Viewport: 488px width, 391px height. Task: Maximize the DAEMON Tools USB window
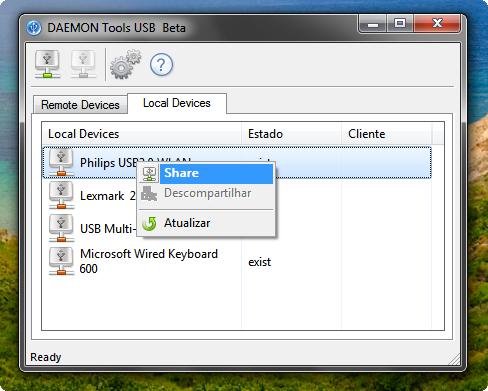400,24
